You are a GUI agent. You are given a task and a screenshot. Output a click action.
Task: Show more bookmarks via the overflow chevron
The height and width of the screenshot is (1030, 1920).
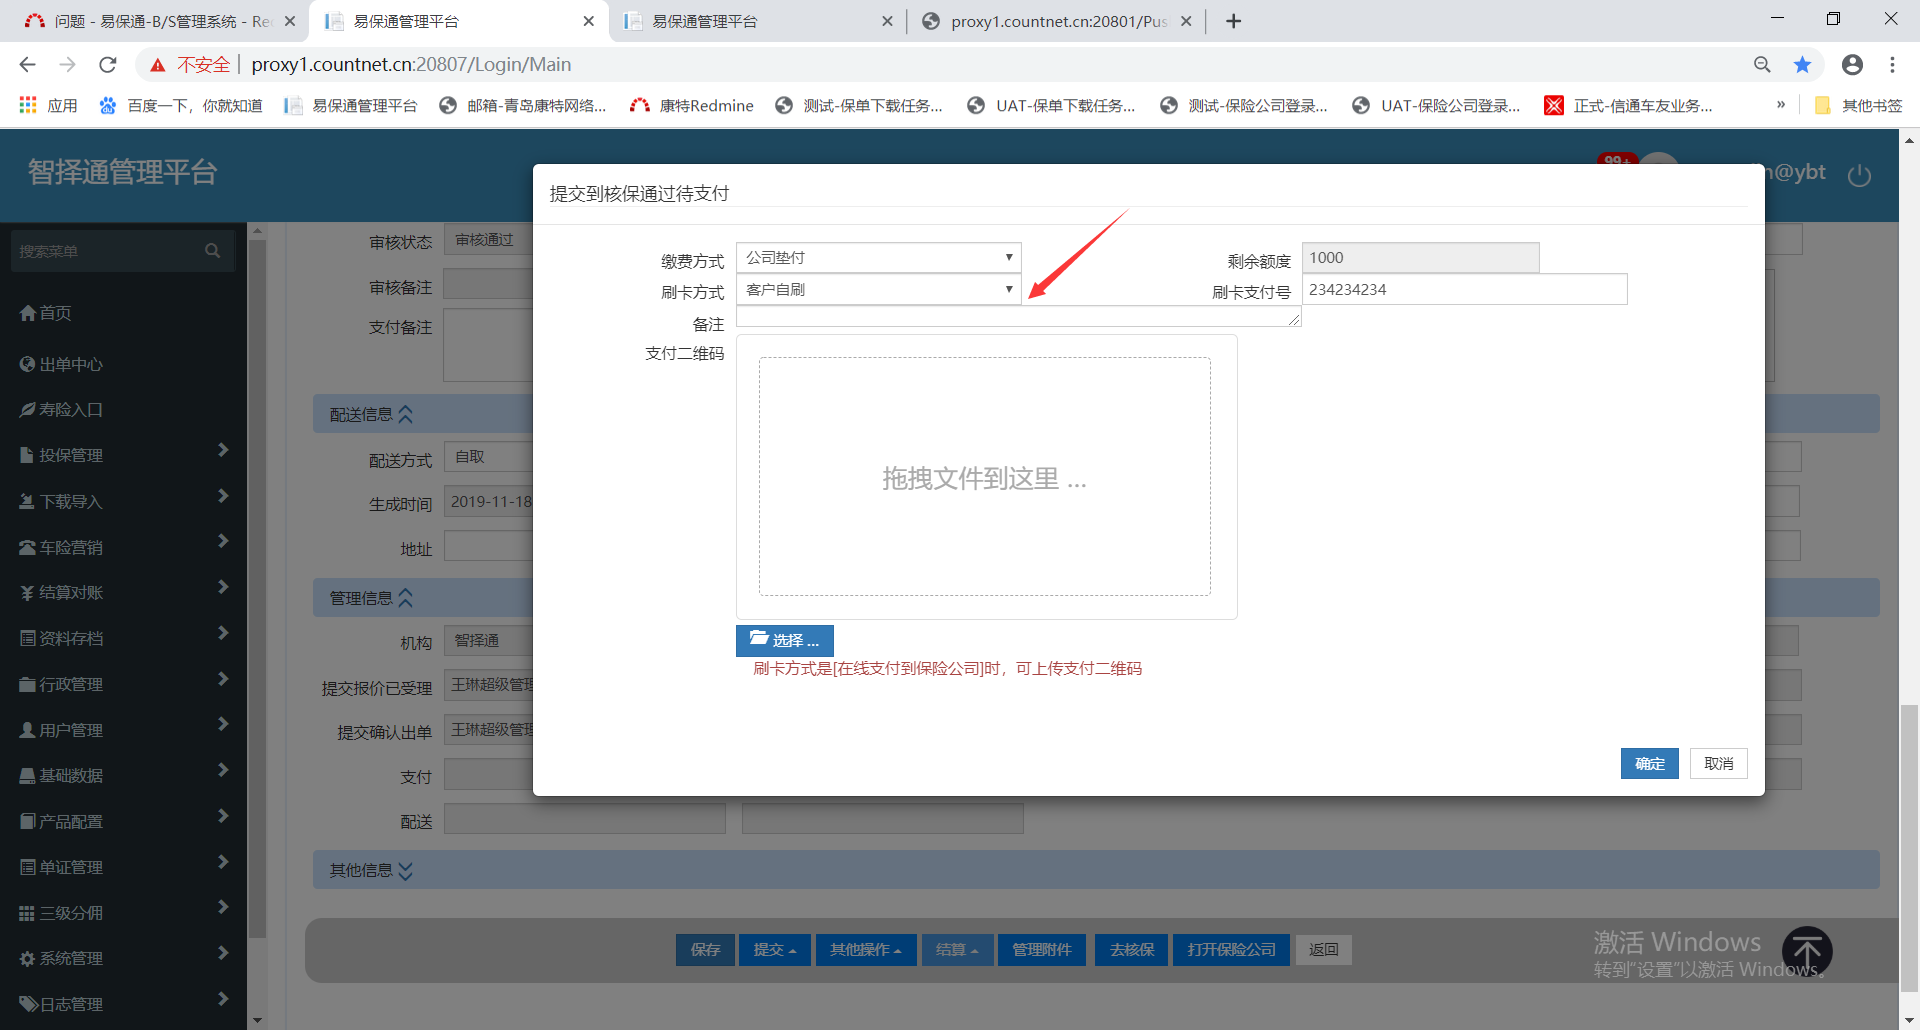[x=1781, y=105]
